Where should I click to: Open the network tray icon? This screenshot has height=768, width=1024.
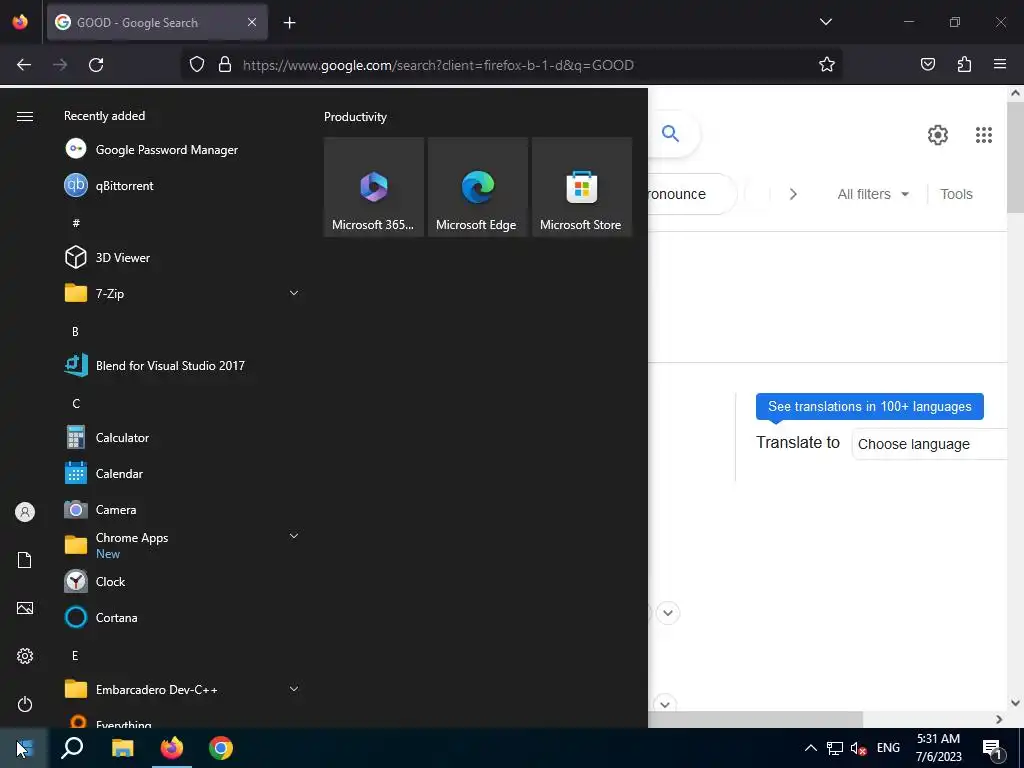point(835,748)
